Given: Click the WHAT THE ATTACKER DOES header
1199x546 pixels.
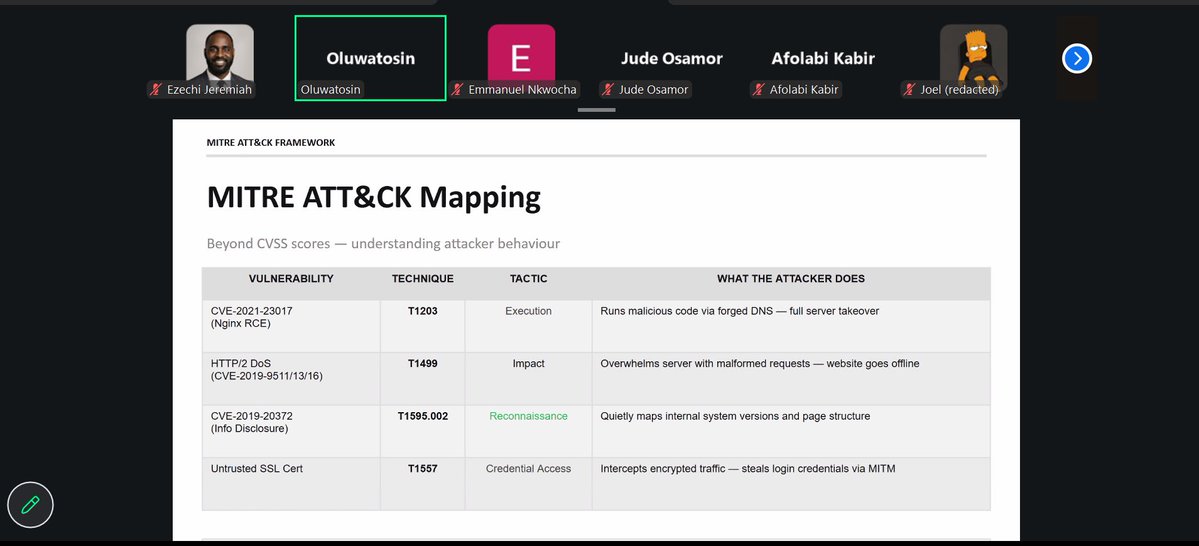Looking at the screenshot, I should [791, 279].
